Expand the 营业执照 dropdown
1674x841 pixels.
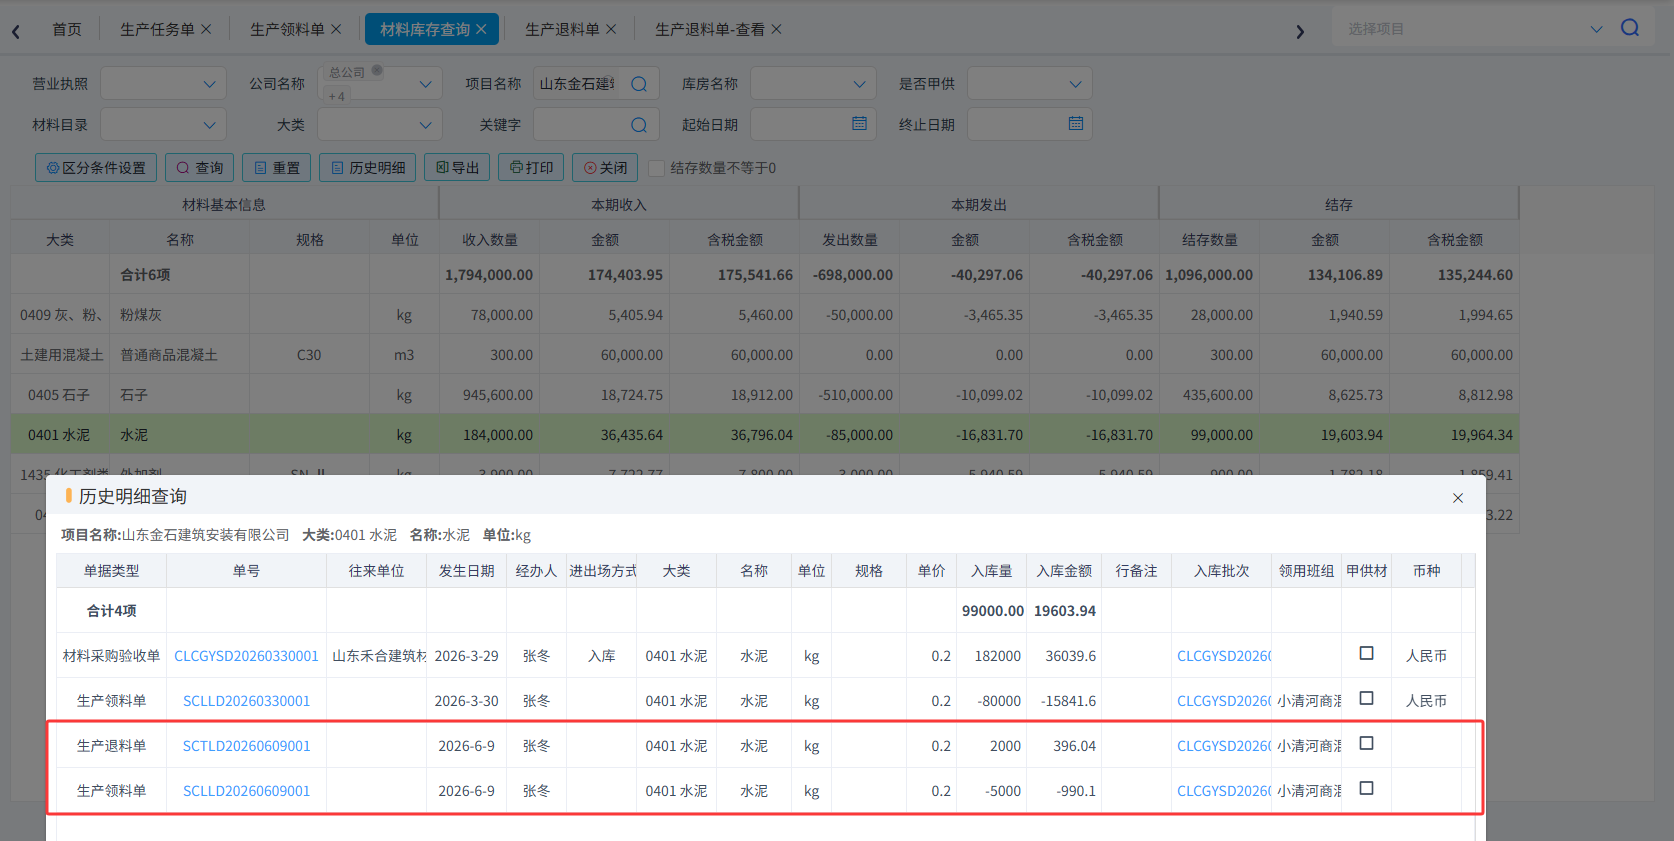pos(164,84)
